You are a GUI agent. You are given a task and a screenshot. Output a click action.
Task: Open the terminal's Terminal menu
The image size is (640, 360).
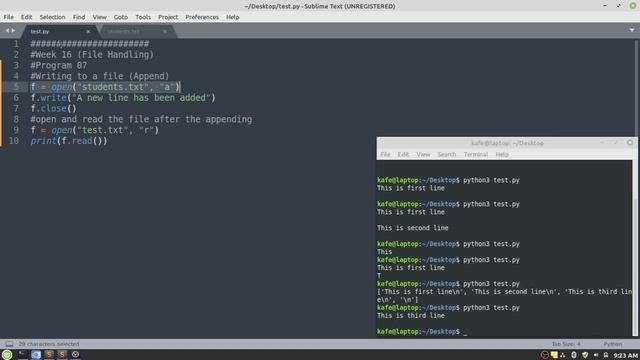476,155
